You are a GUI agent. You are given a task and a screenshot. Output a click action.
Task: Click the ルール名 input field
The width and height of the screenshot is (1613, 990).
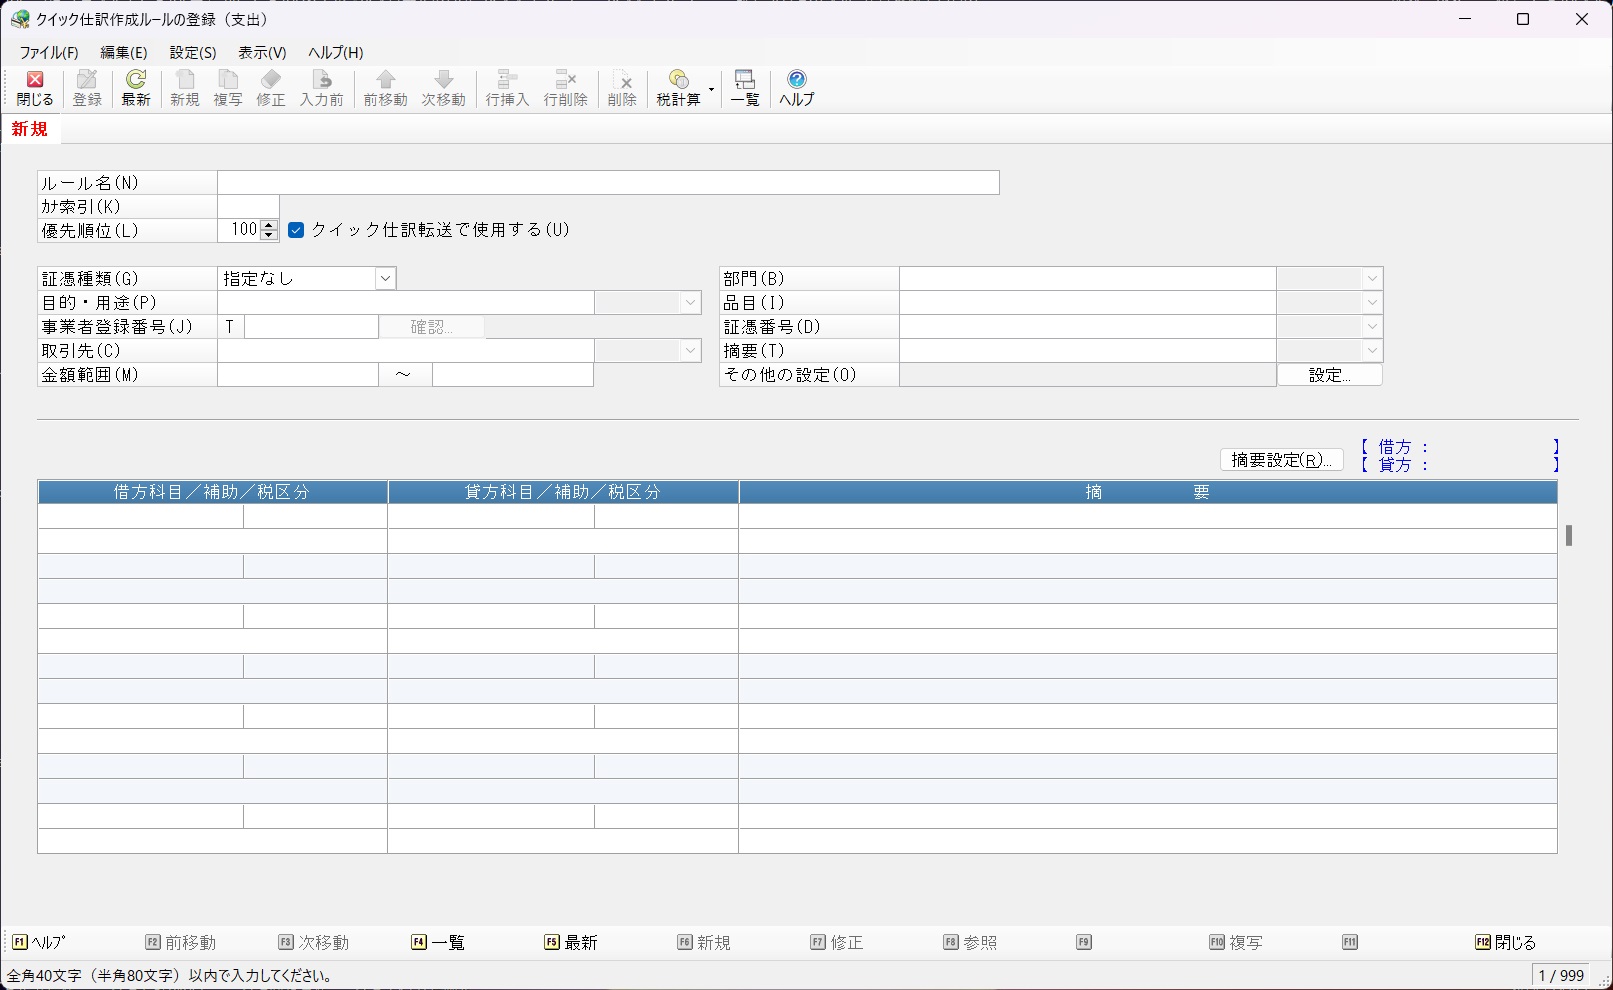pos(608,182)
